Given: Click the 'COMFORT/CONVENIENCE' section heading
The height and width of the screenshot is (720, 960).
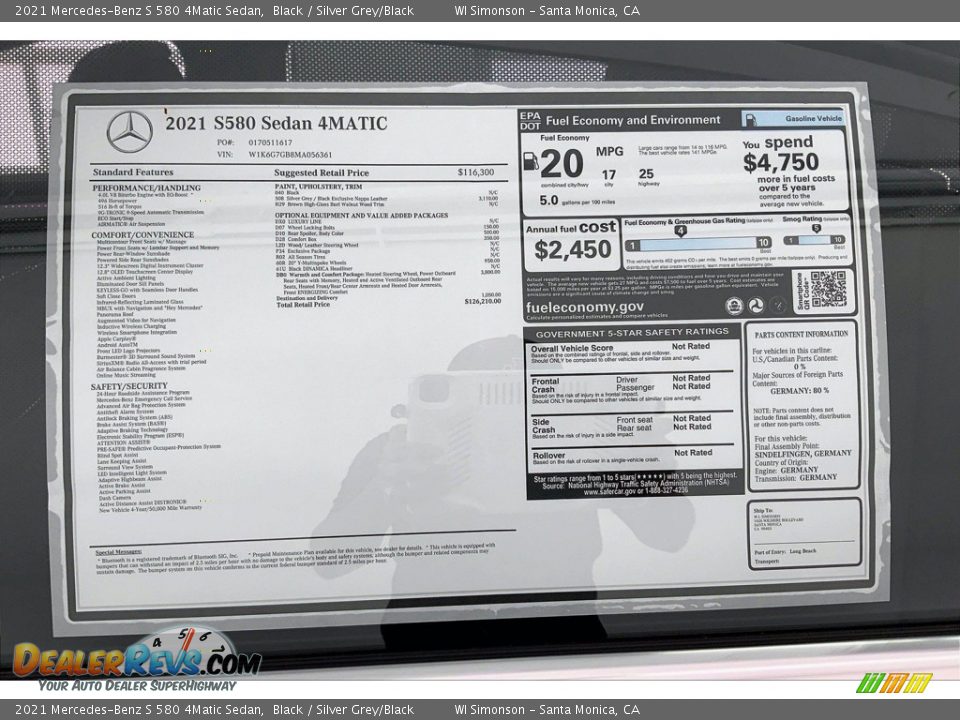Looking at the screenshot, I should point(143,234).
